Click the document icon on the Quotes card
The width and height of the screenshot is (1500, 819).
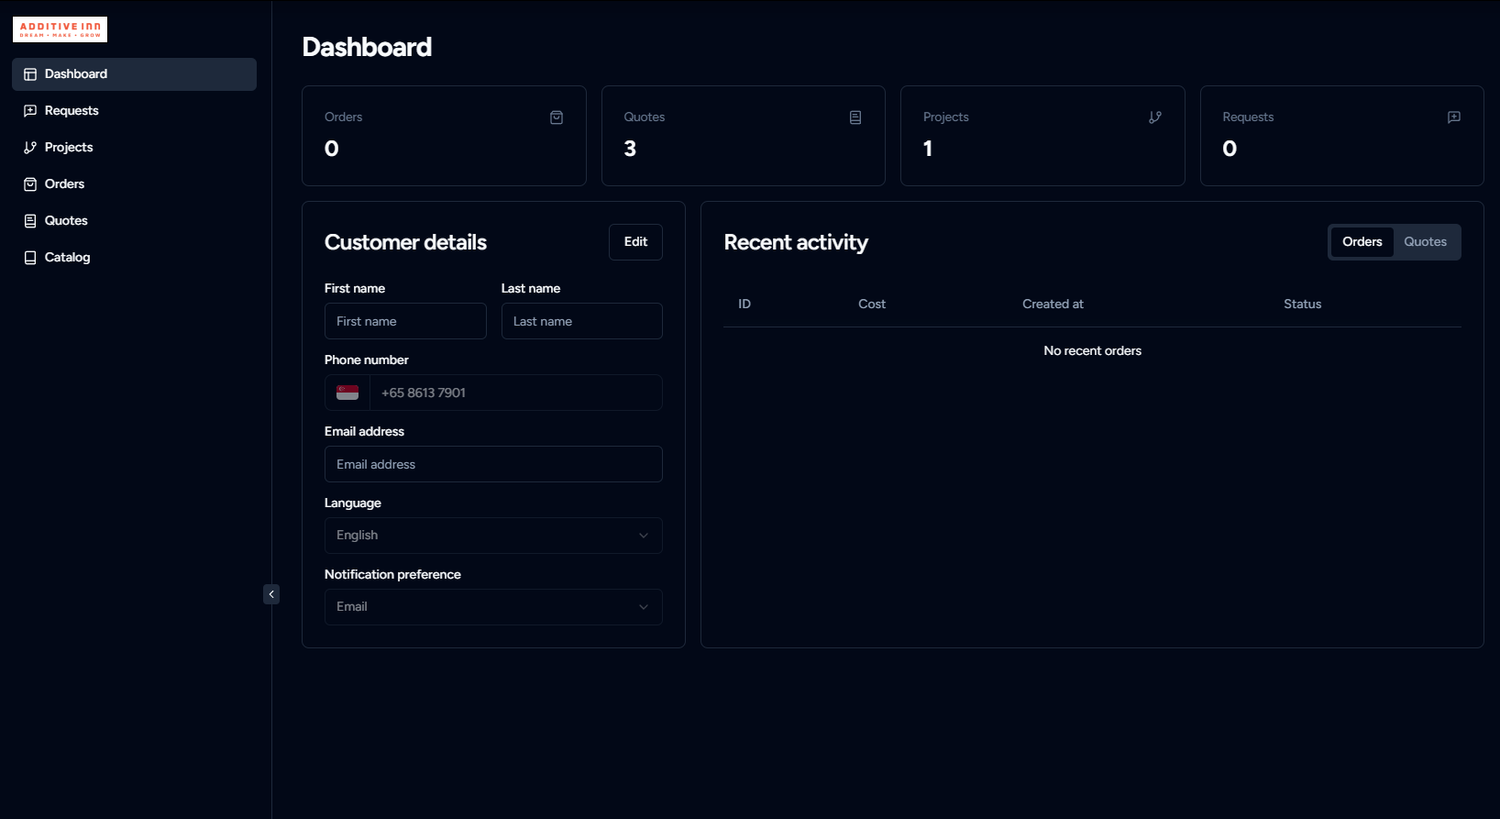tap(855, 117)
